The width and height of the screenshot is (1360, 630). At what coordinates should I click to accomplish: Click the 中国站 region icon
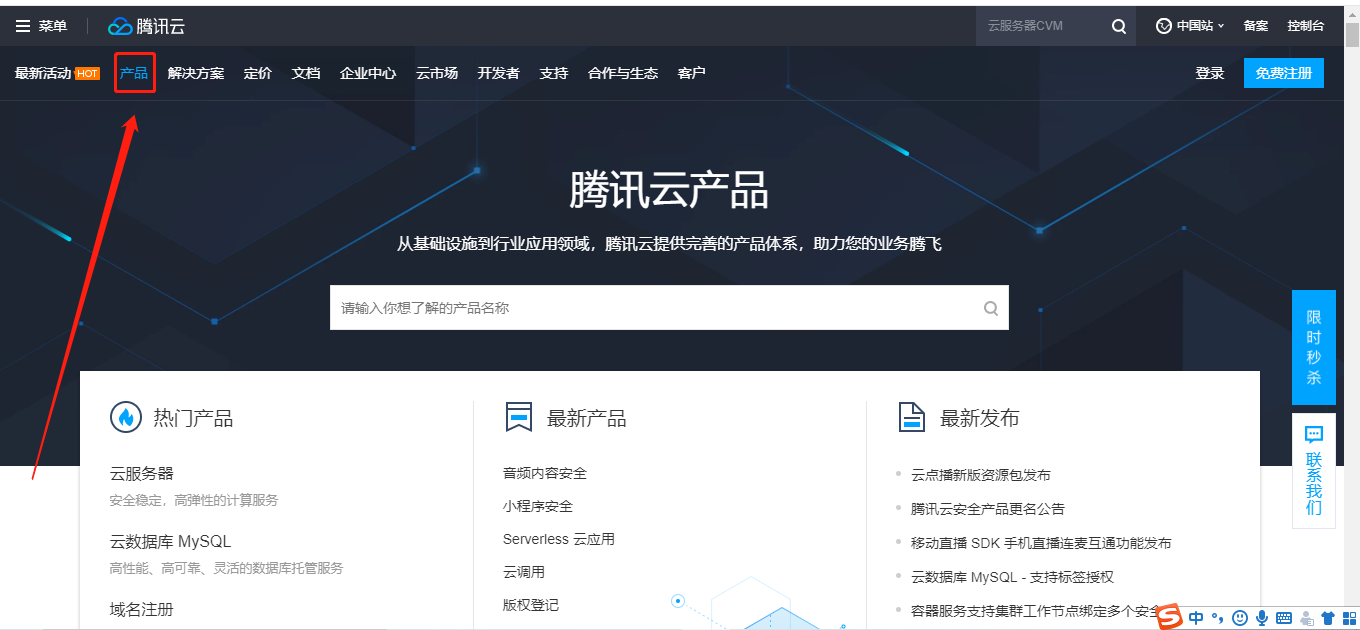1164,26
